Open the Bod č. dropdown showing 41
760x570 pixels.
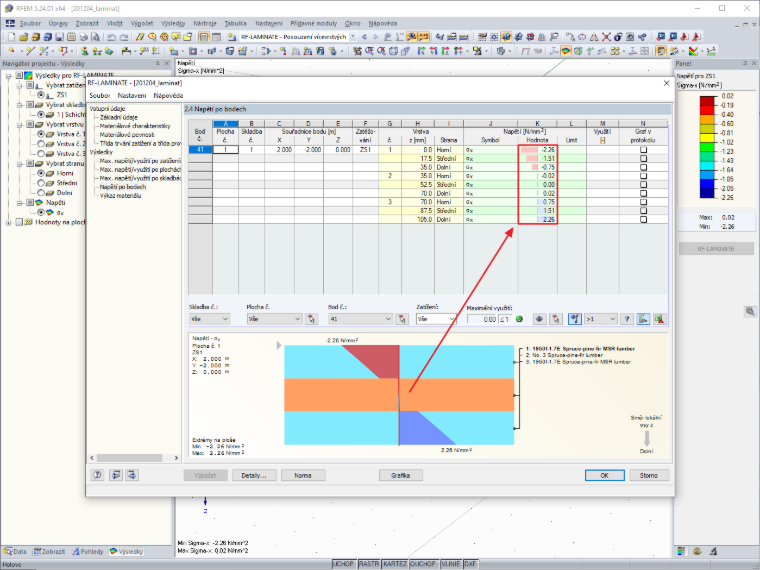click(x=360, y=319)
